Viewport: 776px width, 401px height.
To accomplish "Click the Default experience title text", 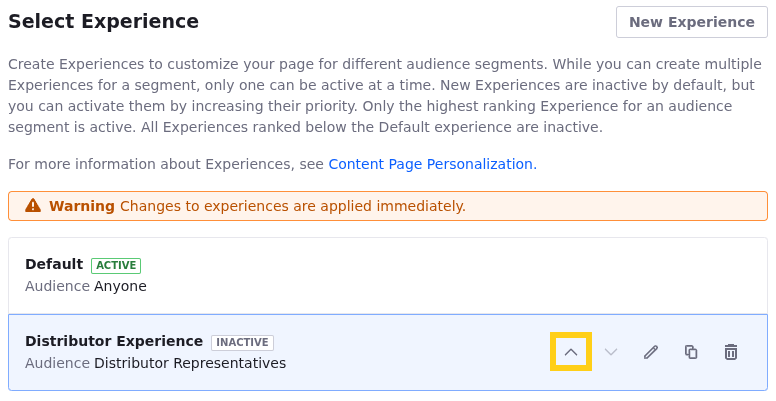I will pyautogui.click(x=54, y=264).
